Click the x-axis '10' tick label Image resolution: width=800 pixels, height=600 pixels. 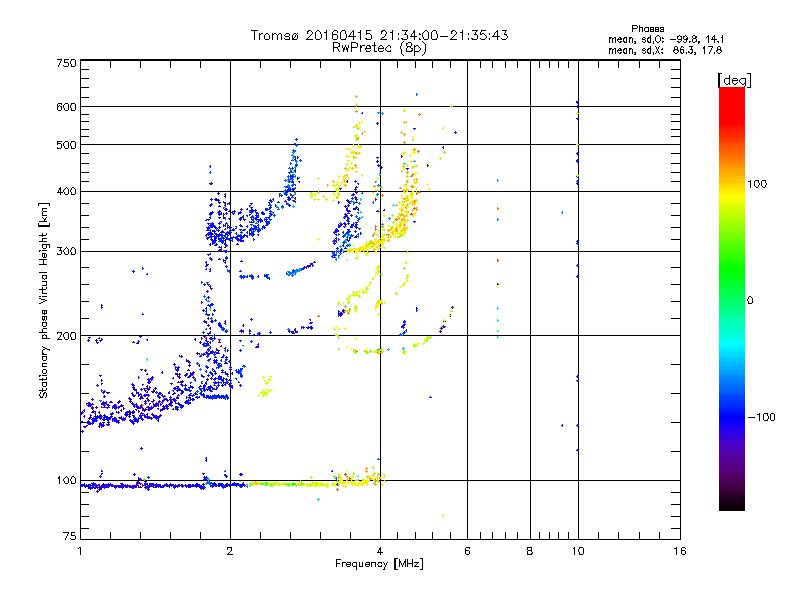(x=578, y=551)
